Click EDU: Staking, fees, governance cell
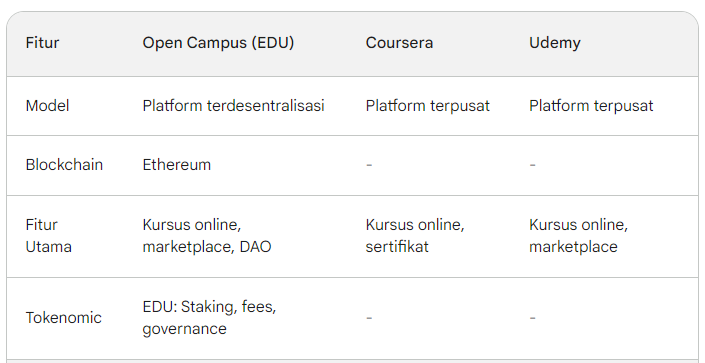This screenshot has height=363, width=705. pos(209,318)
